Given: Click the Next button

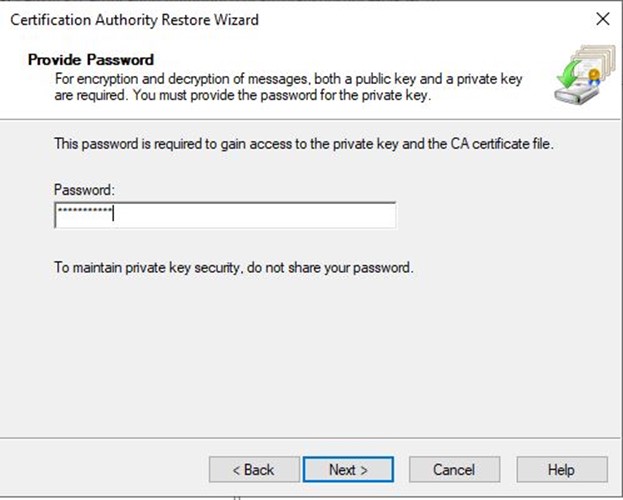Looking at the screenshot, I should (349, 469).
